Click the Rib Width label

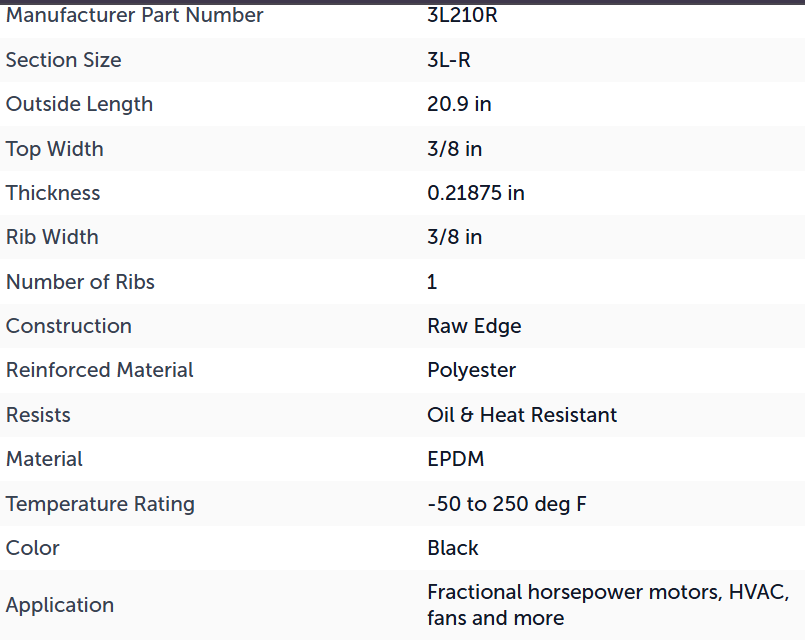click(52, 237)
